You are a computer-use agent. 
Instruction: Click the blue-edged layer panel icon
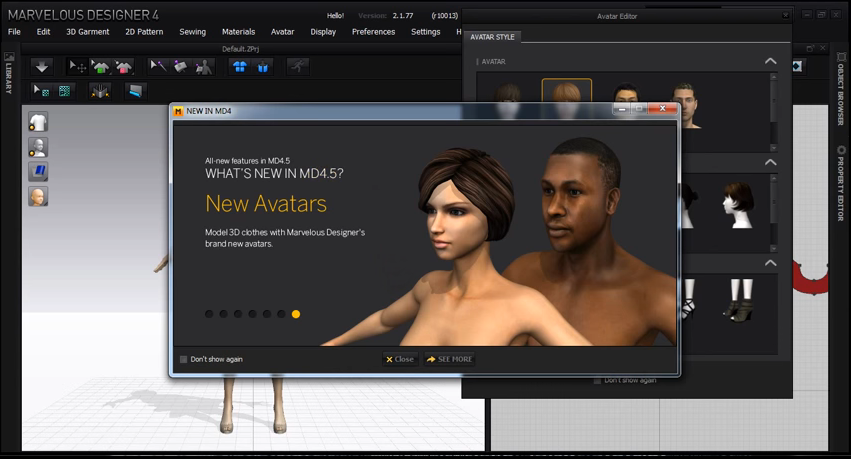click(135, 91)
